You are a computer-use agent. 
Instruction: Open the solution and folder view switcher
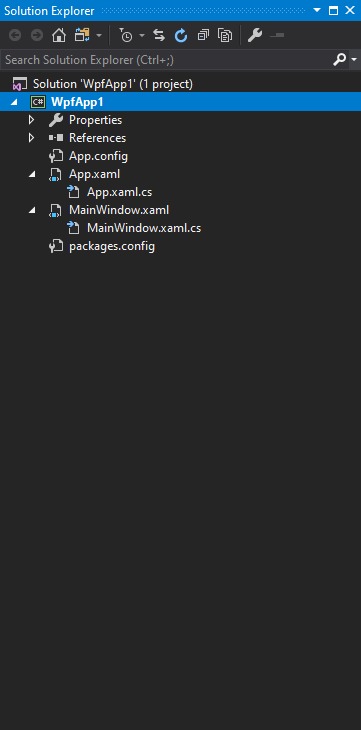(x=82, y=35)
